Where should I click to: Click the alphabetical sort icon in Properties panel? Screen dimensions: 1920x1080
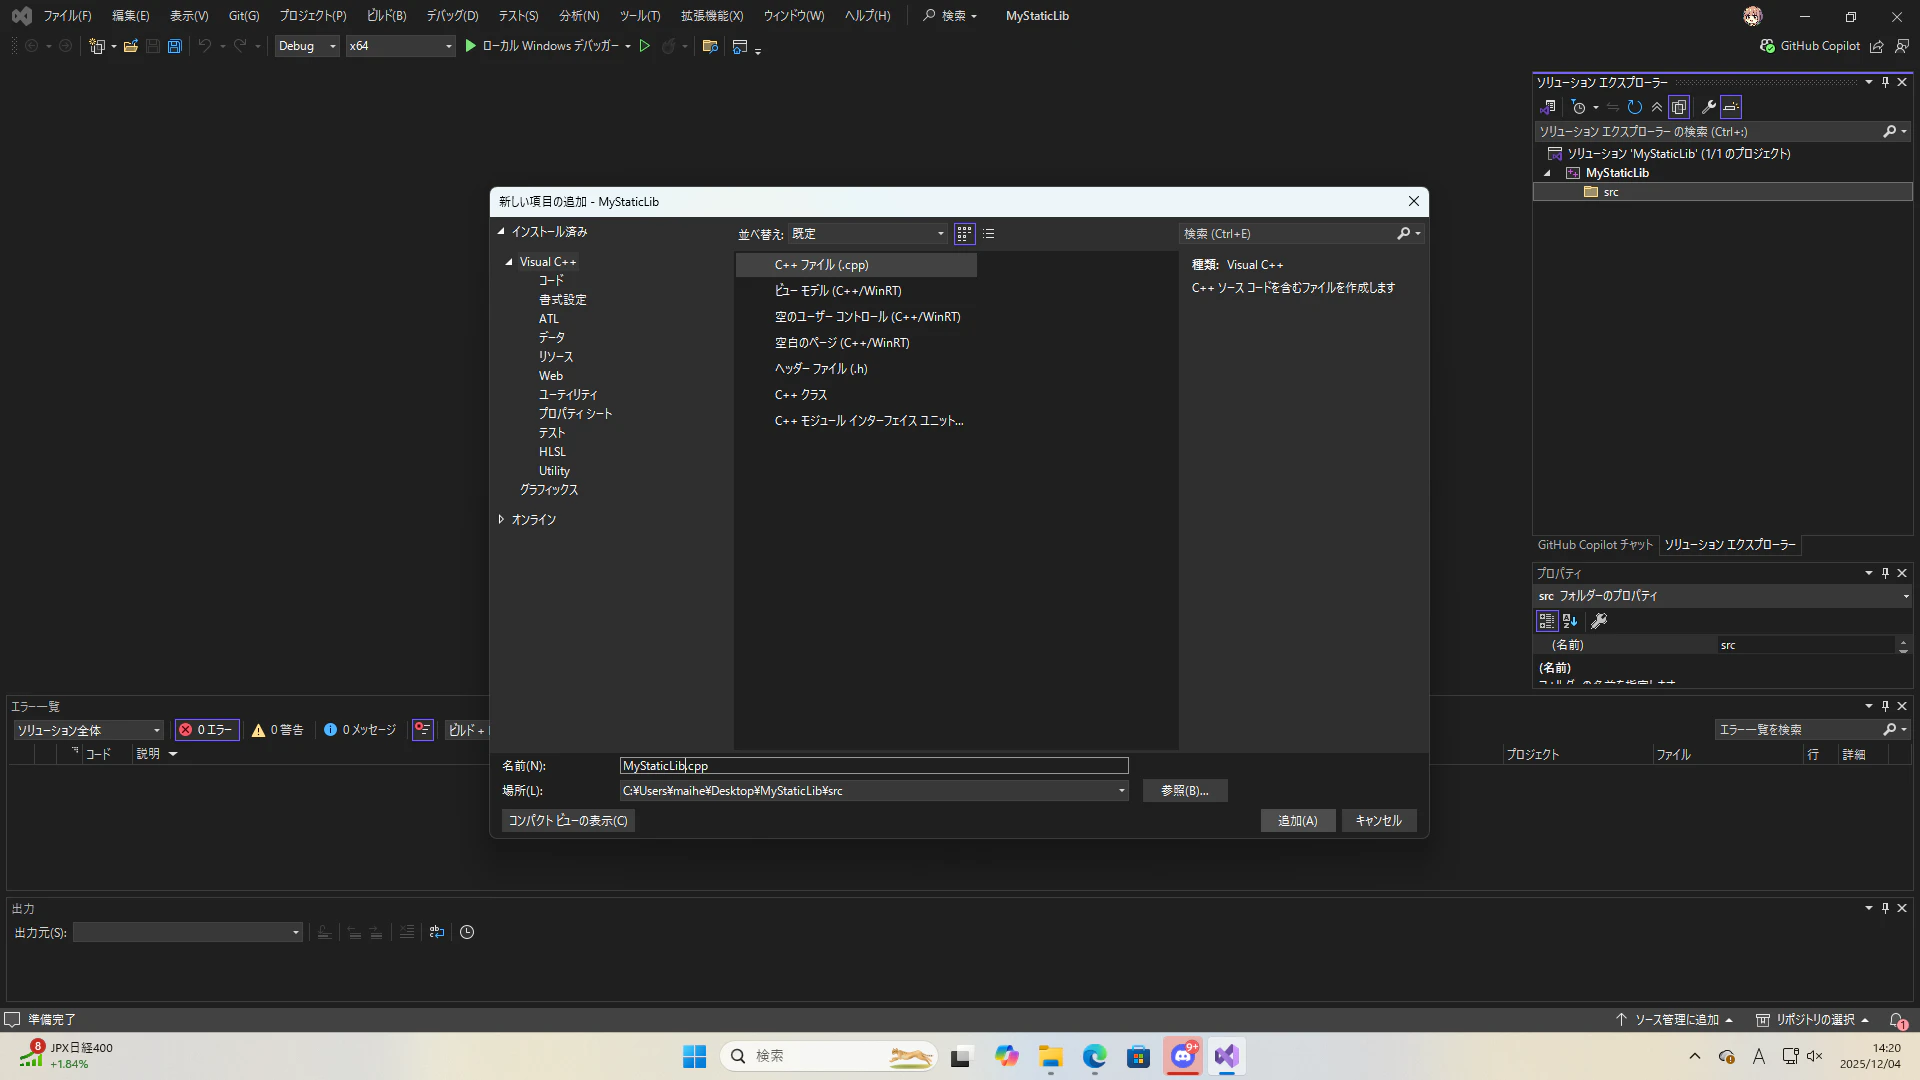tap(1570, 621)
